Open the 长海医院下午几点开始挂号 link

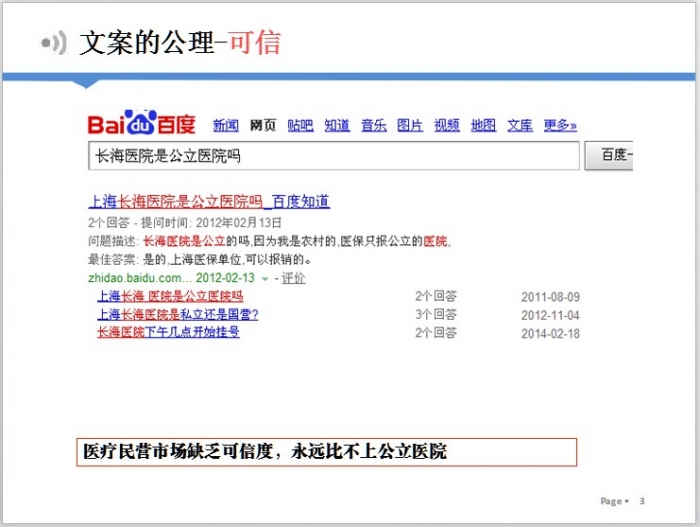pos(168,332)
